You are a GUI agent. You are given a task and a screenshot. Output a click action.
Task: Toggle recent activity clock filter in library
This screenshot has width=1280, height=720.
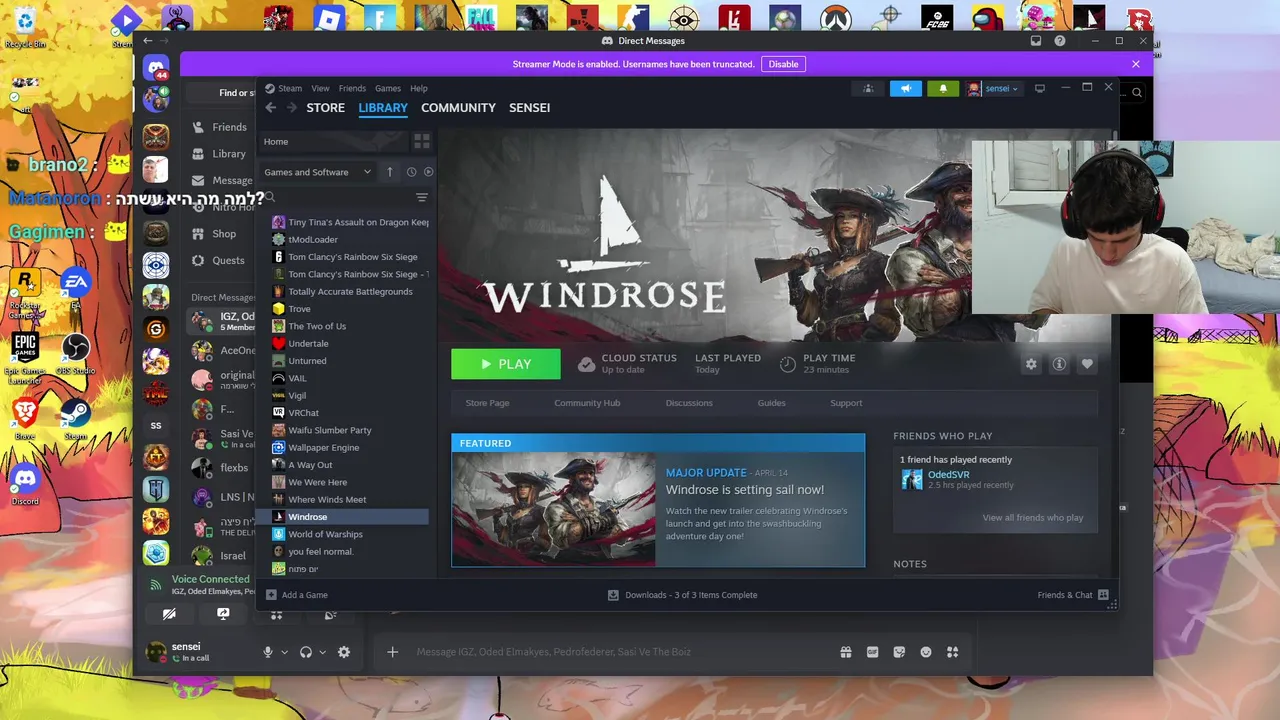click(411, 172)
